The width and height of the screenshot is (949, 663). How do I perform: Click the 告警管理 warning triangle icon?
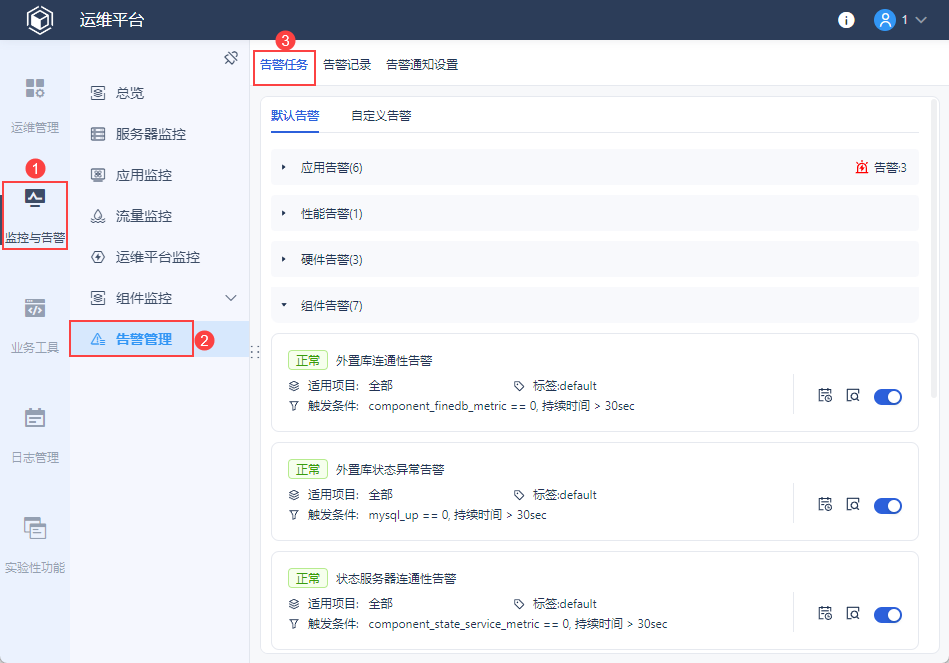(98, 340)
